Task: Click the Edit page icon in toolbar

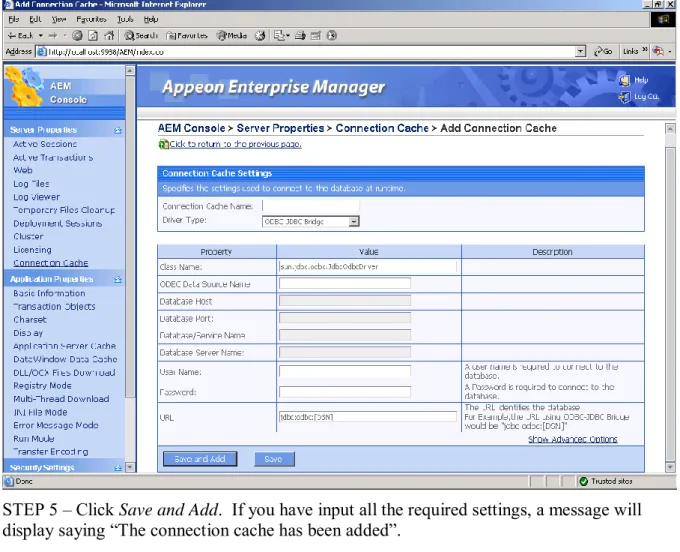Action: pyautogui.click(x=316, y=36)
